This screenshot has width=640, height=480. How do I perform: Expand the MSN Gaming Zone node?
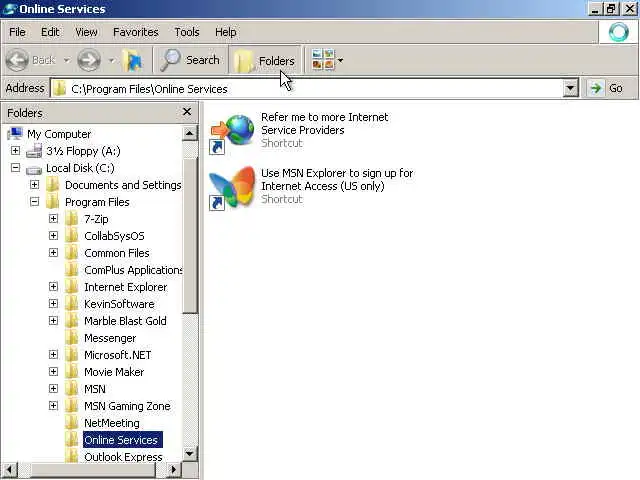[53, 406]
